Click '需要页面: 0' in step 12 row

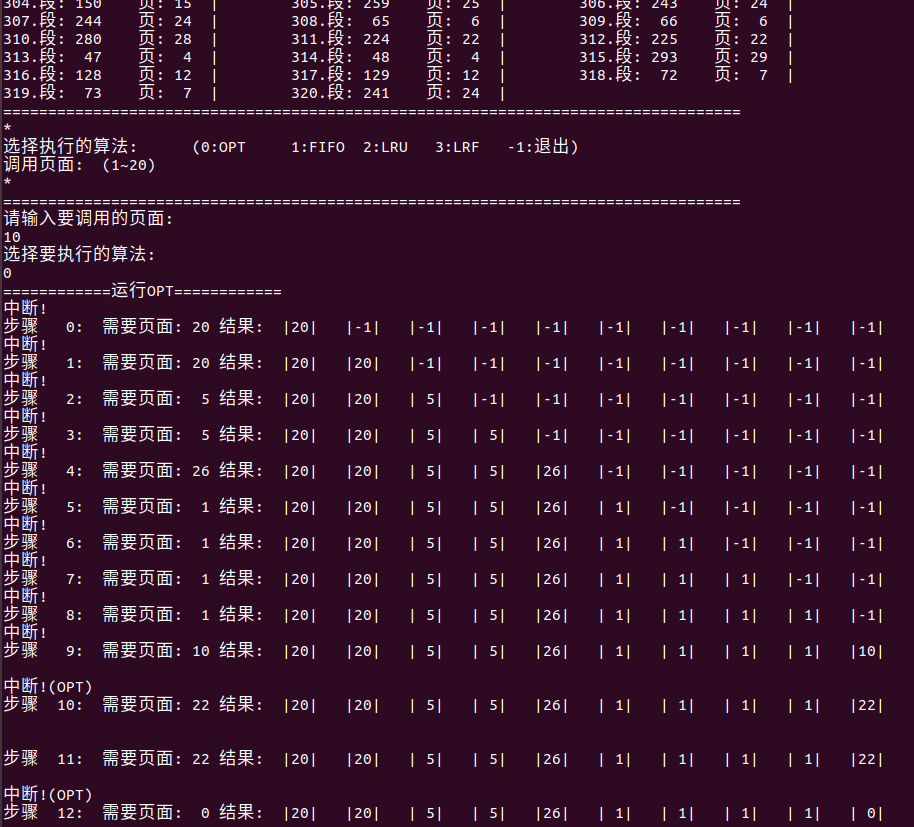pos(156,812)
